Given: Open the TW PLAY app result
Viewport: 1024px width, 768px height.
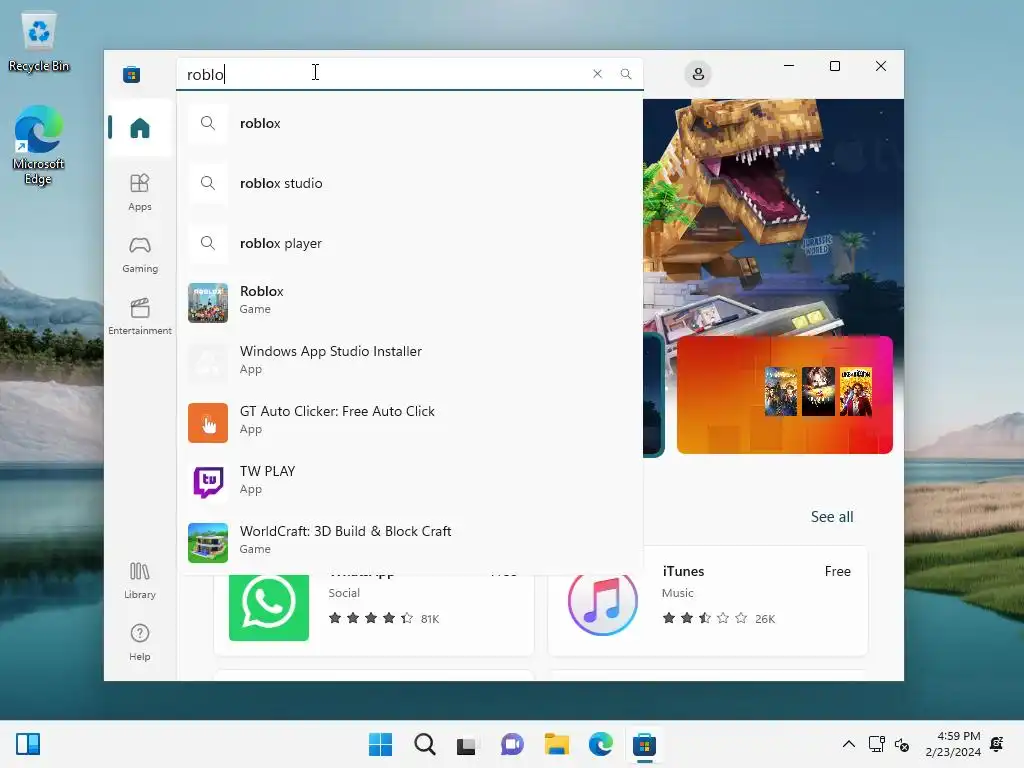Looking at the screenshot, I should 410,483.
